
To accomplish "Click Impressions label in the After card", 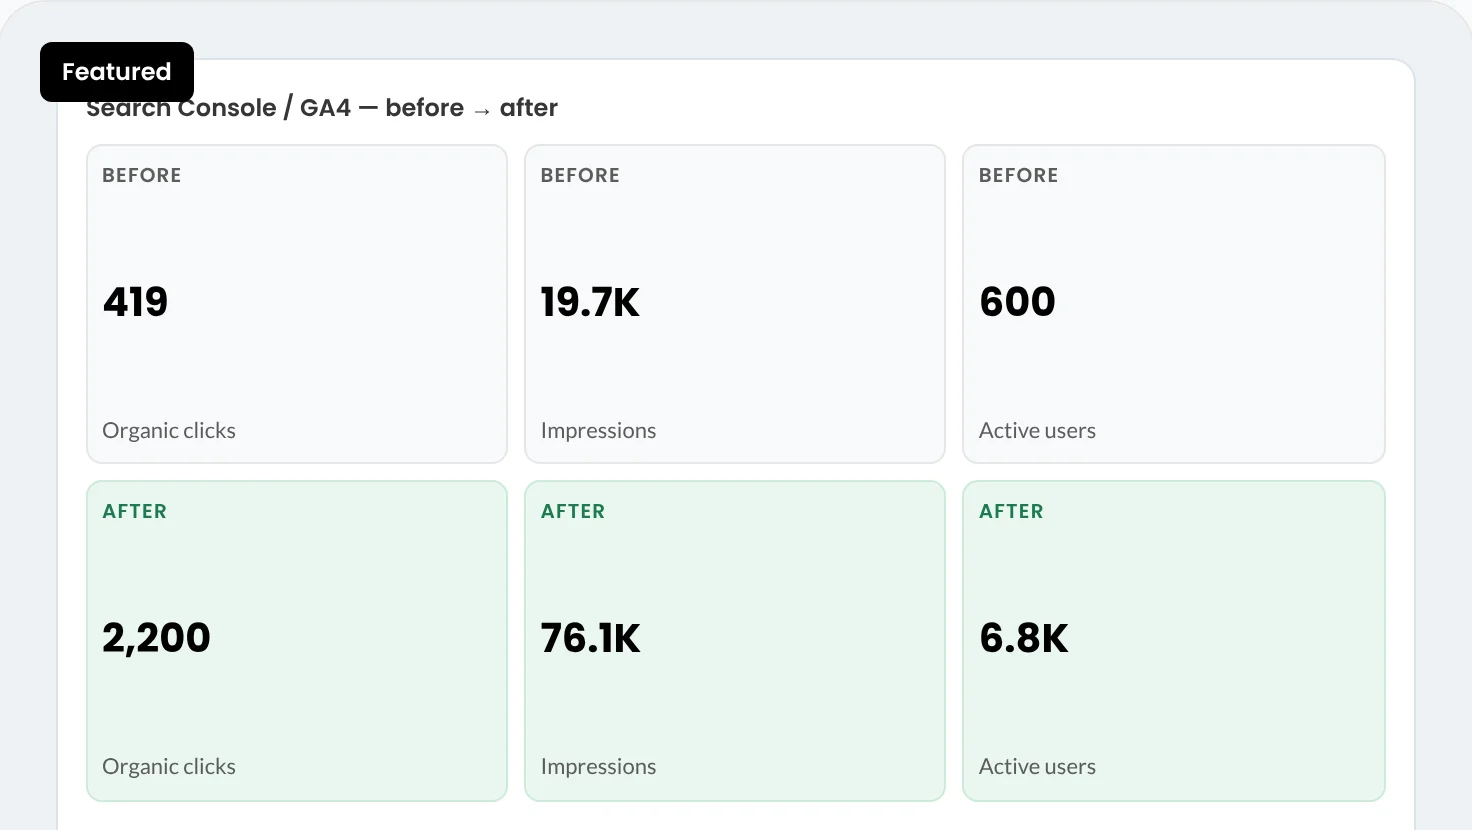I will click(598, 767).
